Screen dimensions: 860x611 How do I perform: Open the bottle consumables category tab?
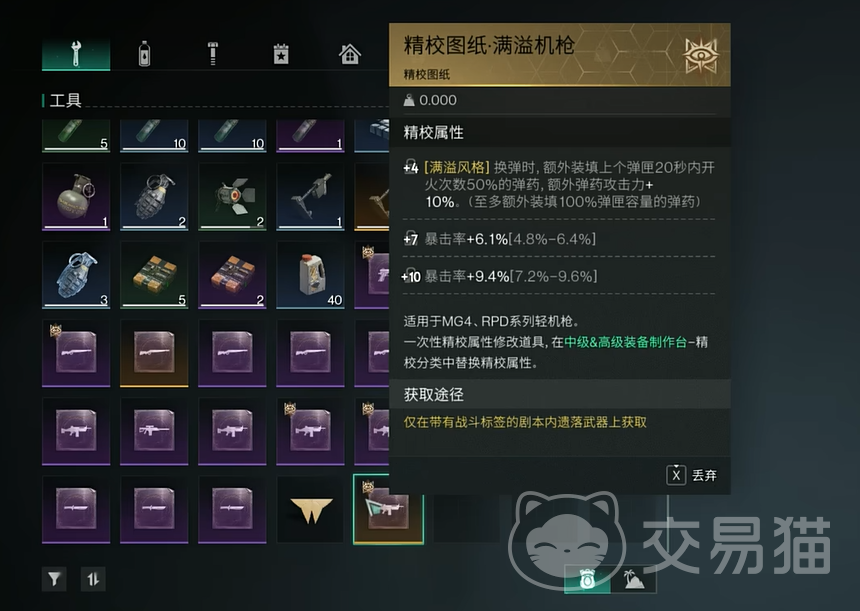point(144,54)
